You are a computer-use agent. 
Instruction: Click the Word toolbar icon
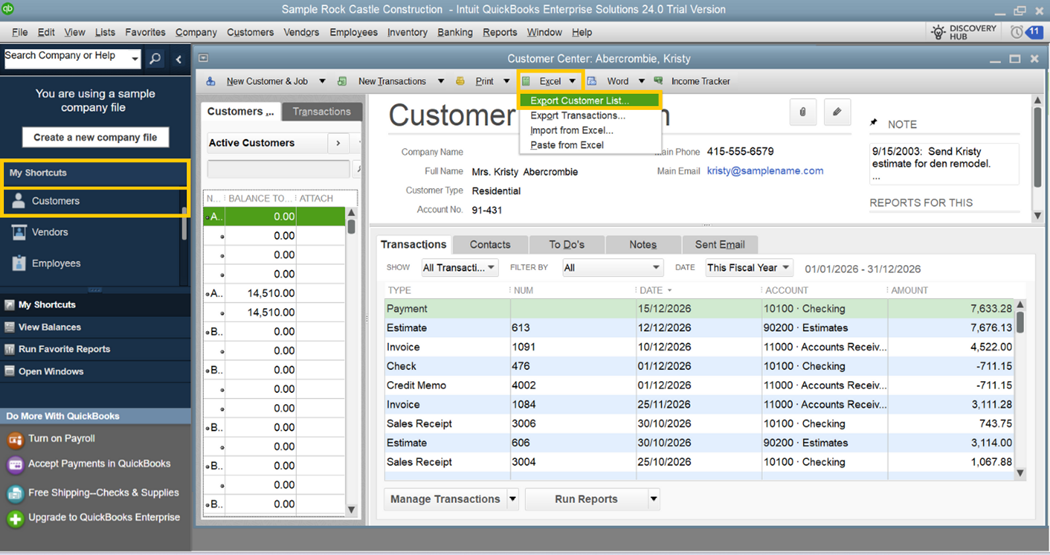tap(592, 81)
